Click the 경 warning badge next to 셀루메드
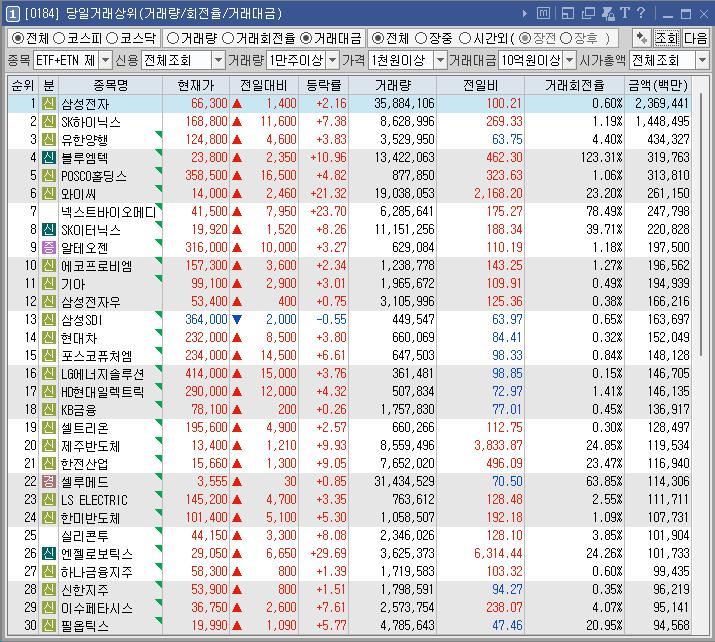The width and height of the screenshot is (715, 642). [49, 482]
